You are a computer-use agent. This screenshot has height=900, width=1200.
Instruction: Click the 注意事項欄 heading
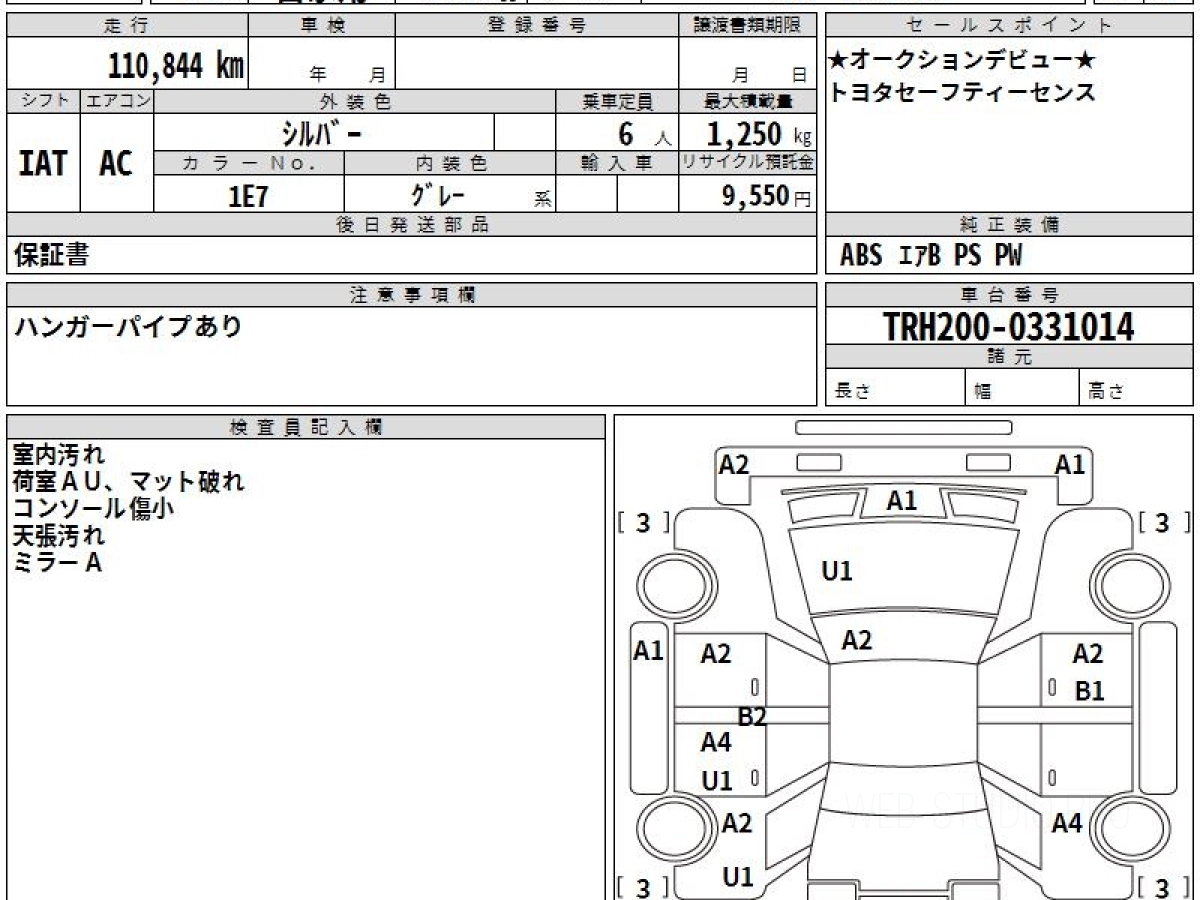(x=412, y=295)
